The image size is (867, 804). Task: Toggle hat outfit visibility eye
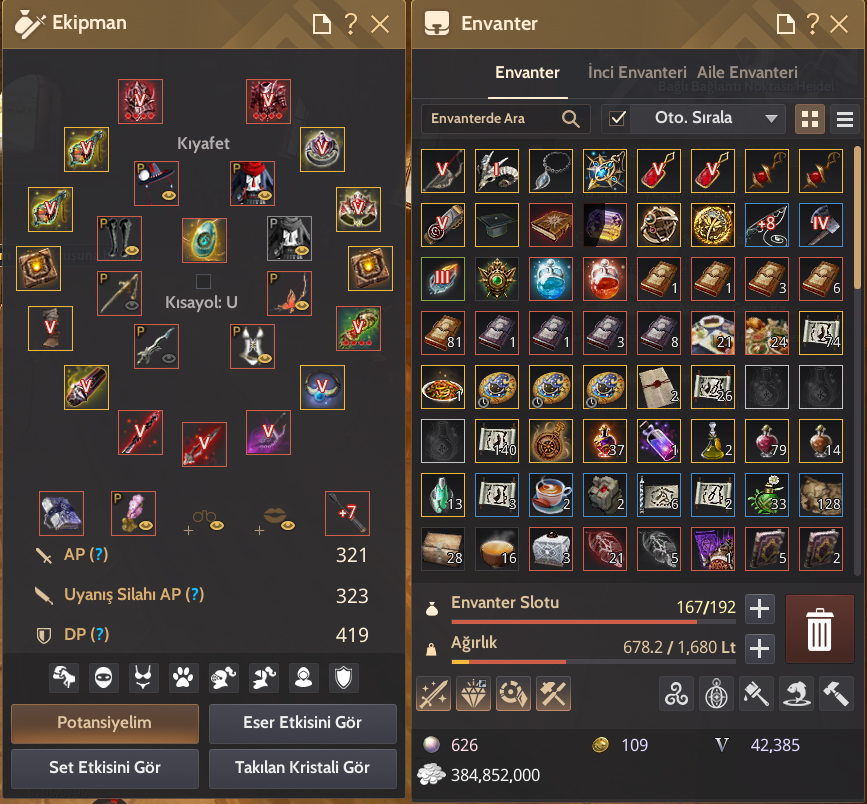click(169, 196)
